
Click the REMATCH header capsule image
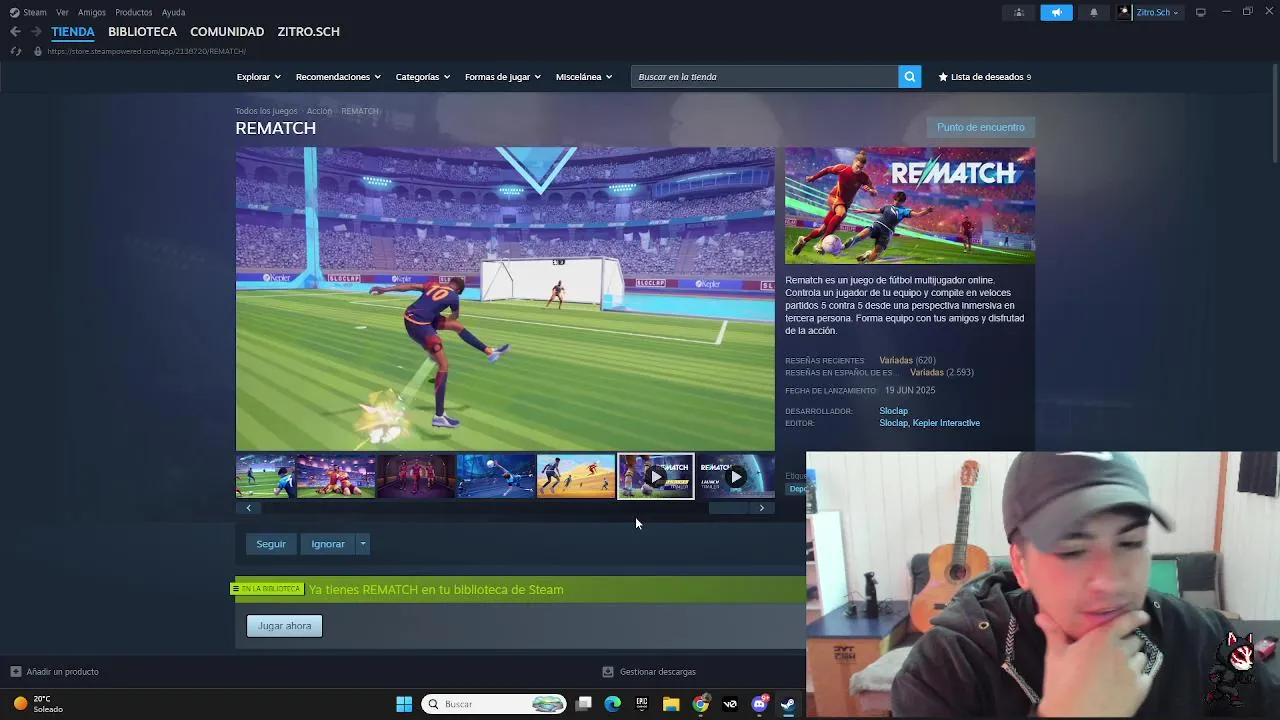pos(910,206)
